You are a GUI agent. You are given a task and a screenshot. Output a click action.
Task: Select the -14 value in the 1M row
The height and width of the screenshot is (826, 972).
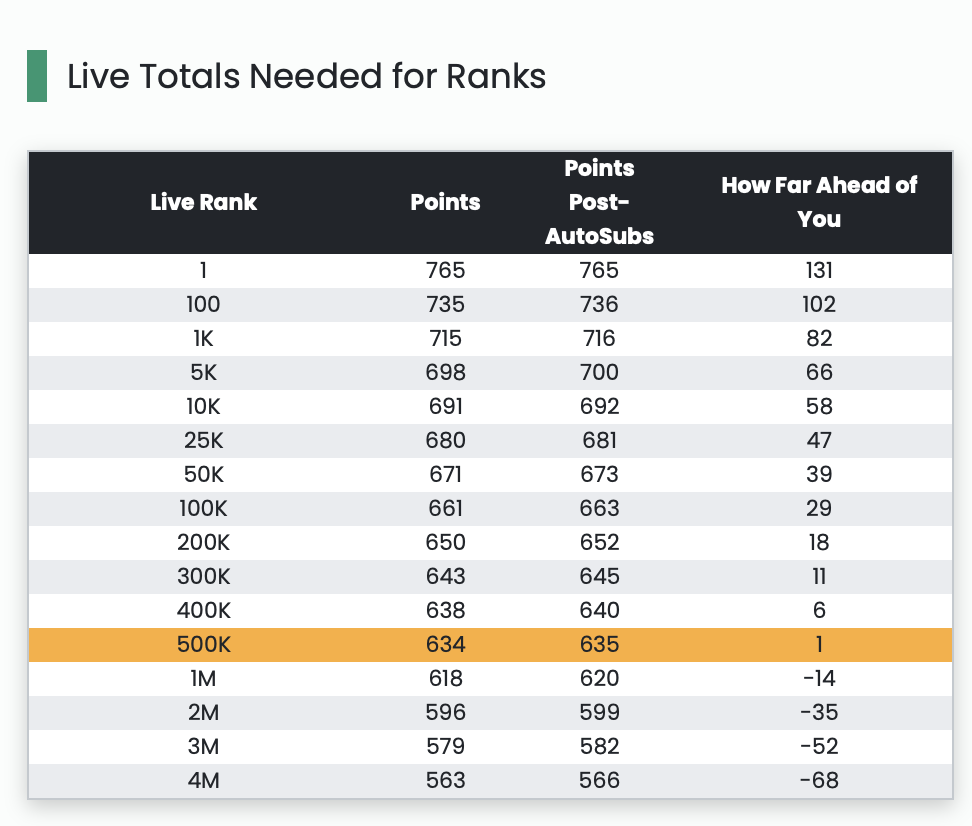[819, 679]
